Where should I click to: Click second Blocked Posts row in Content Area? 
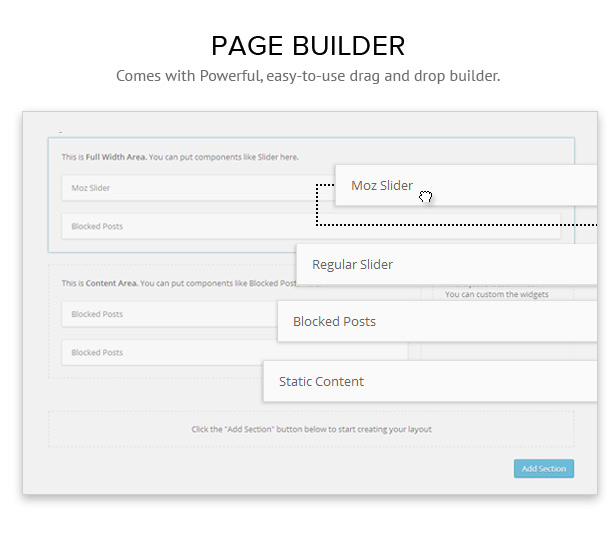click(x=162, y=352)
